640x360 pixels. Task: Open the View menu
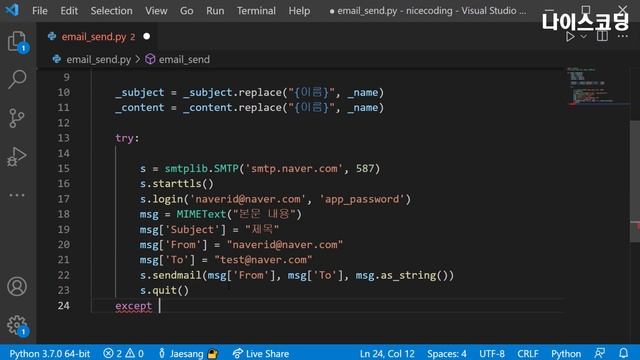pyautogui.click(x=156, y=11)
